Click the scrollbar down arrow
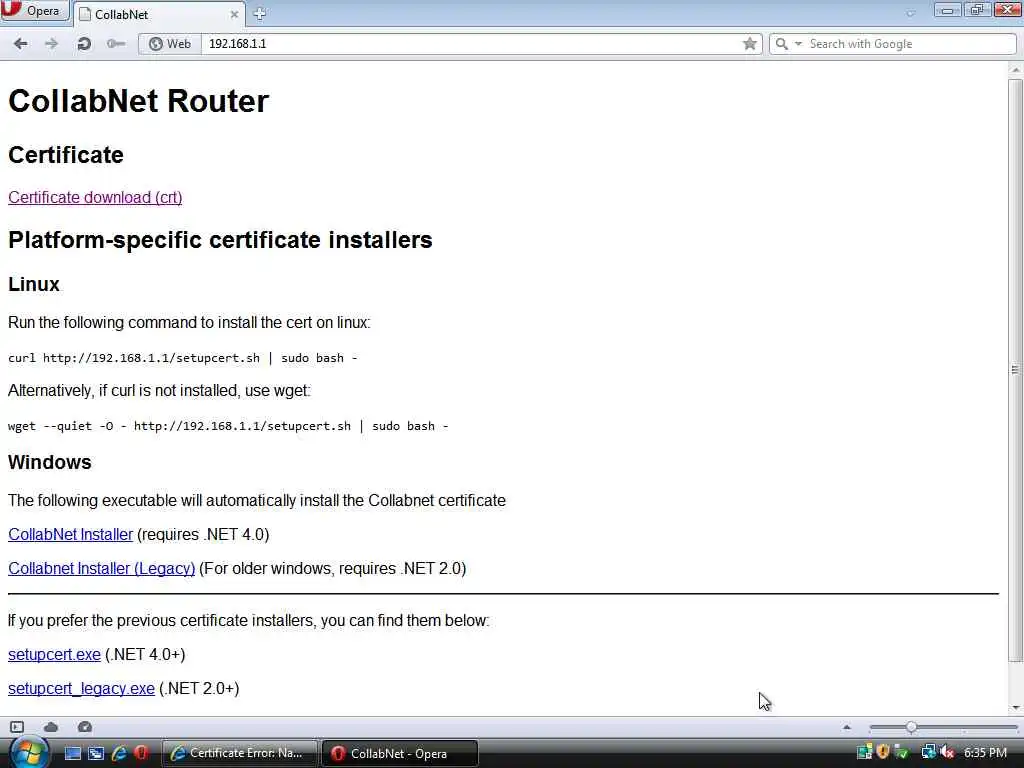The image size is (1024, 768). (1015, 708)
